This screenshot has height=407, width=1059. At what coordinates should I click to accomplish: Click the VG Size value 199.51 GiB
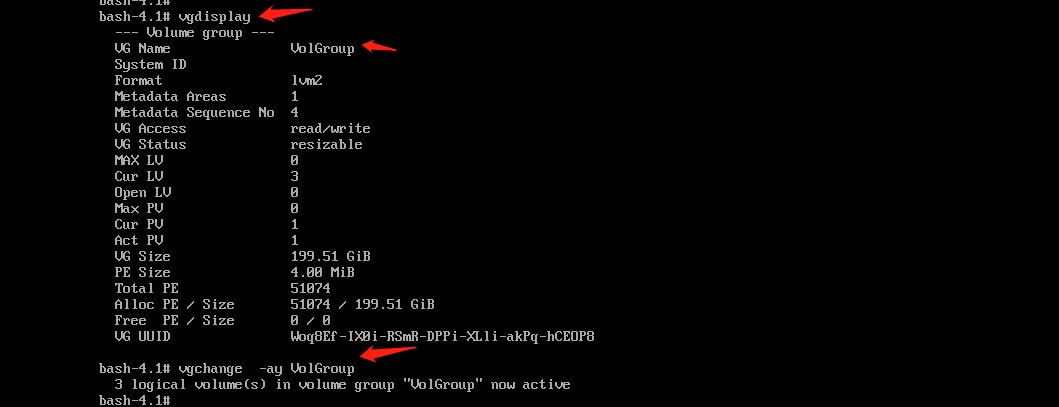tap(330, 256)
